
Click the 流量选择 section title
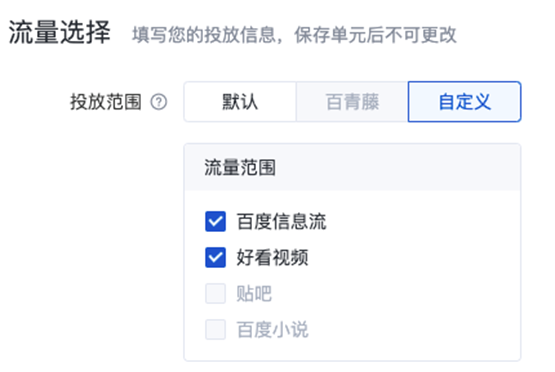59,32
